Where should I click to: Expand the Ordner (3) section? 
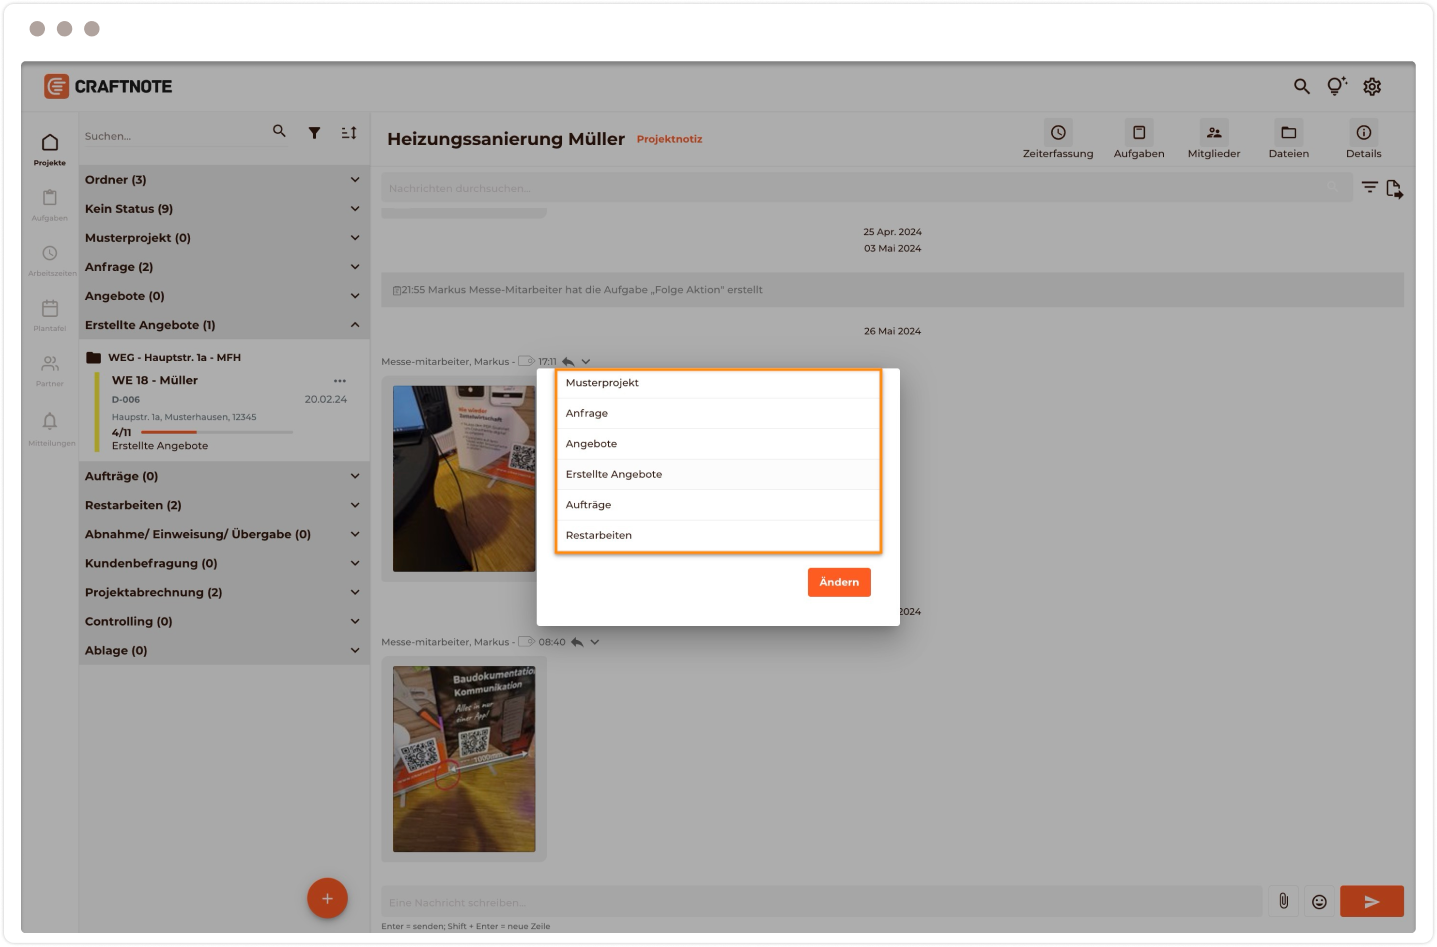tap(354, 180)
